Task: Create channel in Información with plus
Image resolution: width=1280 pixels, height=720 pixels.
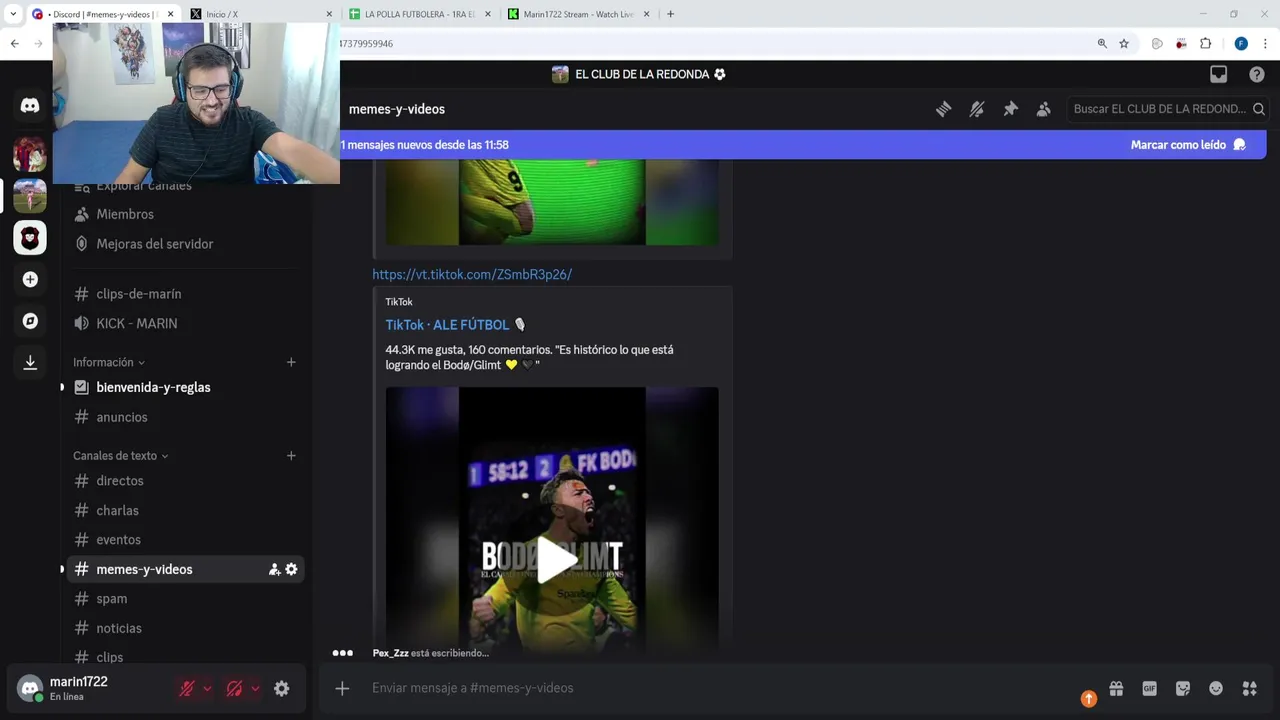Action: point(291,362)
